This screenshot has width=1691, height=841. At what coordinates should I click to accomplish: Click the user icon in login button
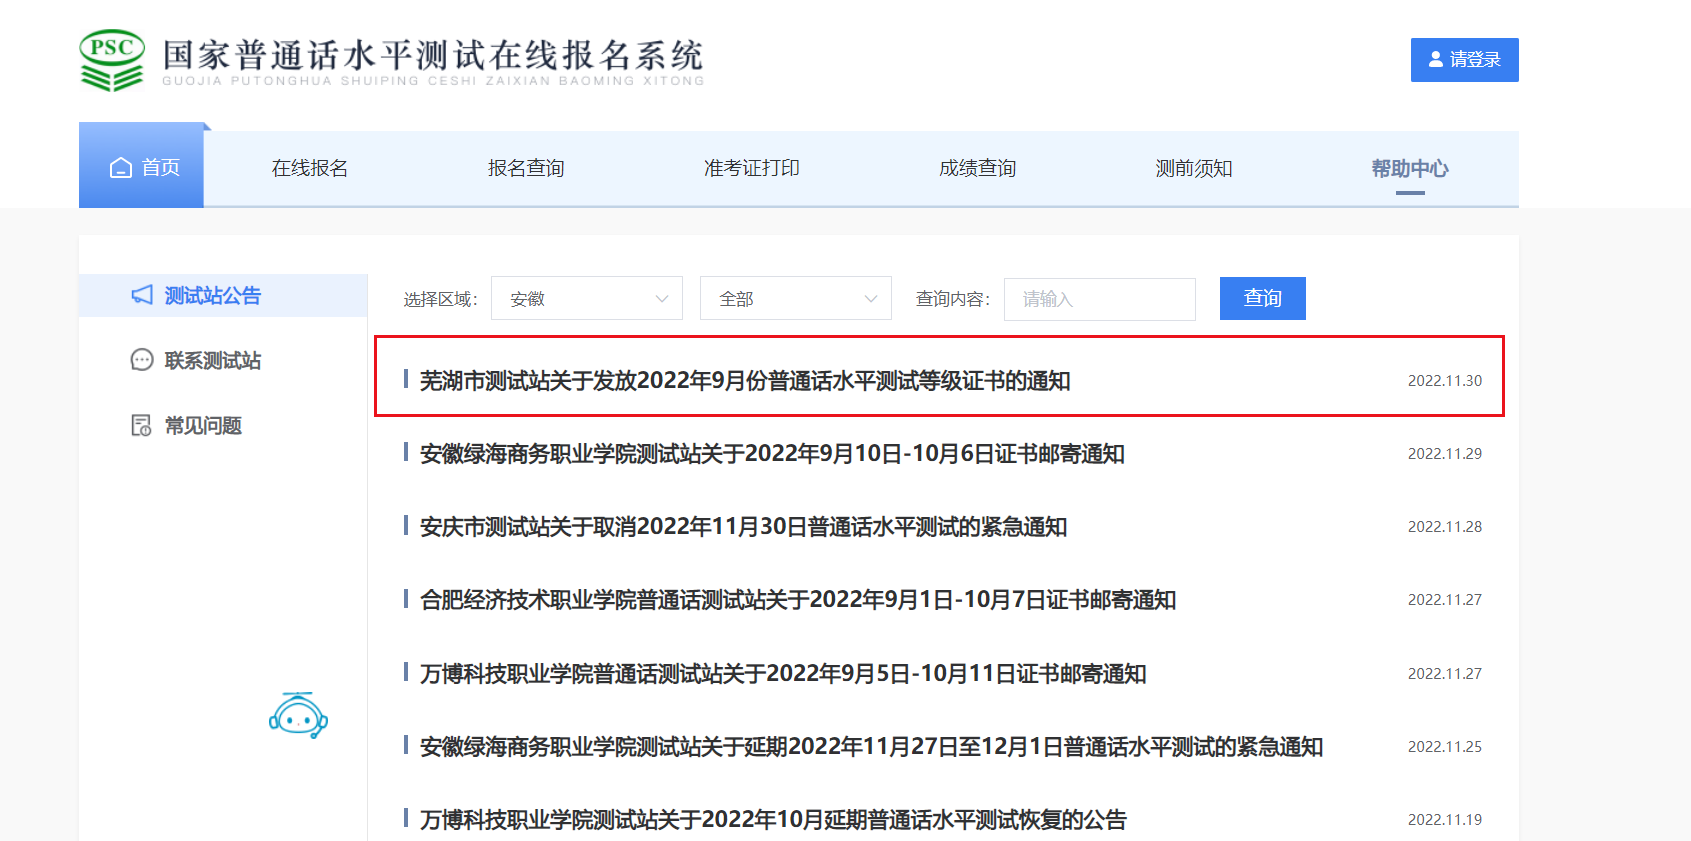coord(1436,60)
